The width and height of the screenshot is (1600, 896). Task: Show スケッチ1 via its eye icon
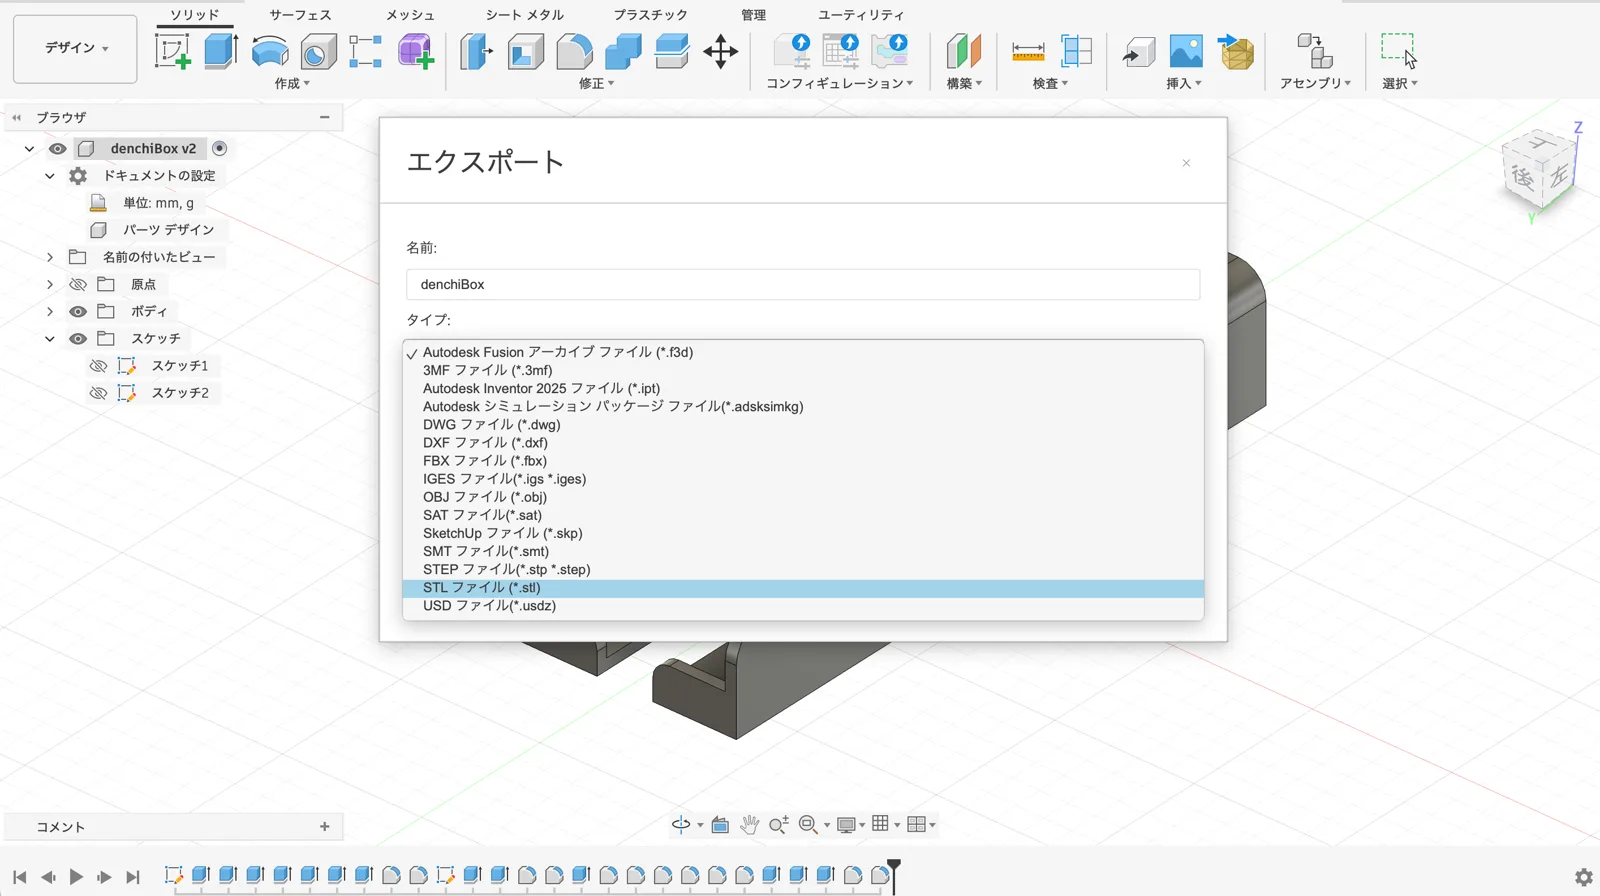click(x=98, y=366)
